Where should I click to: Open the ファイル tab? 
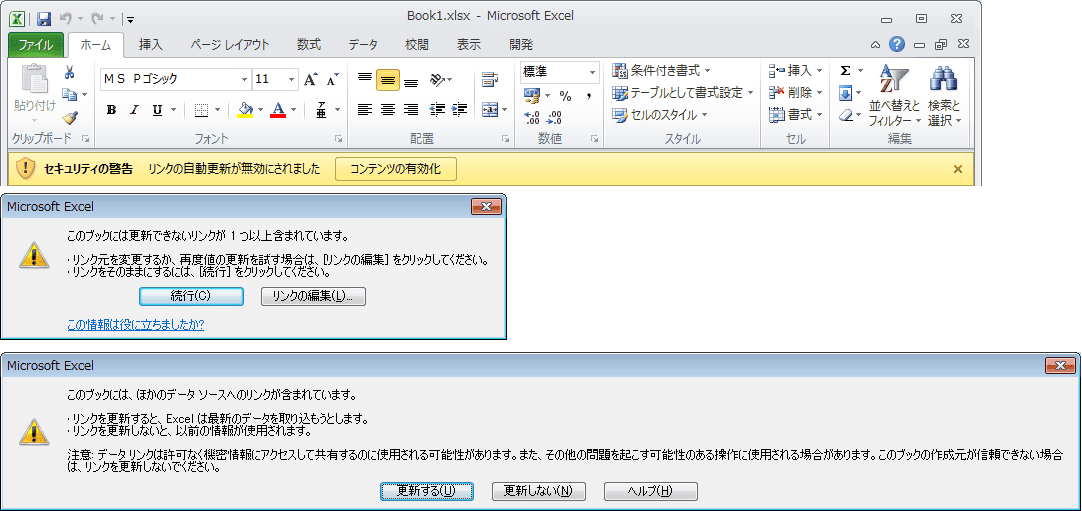(x=37, y=45)
